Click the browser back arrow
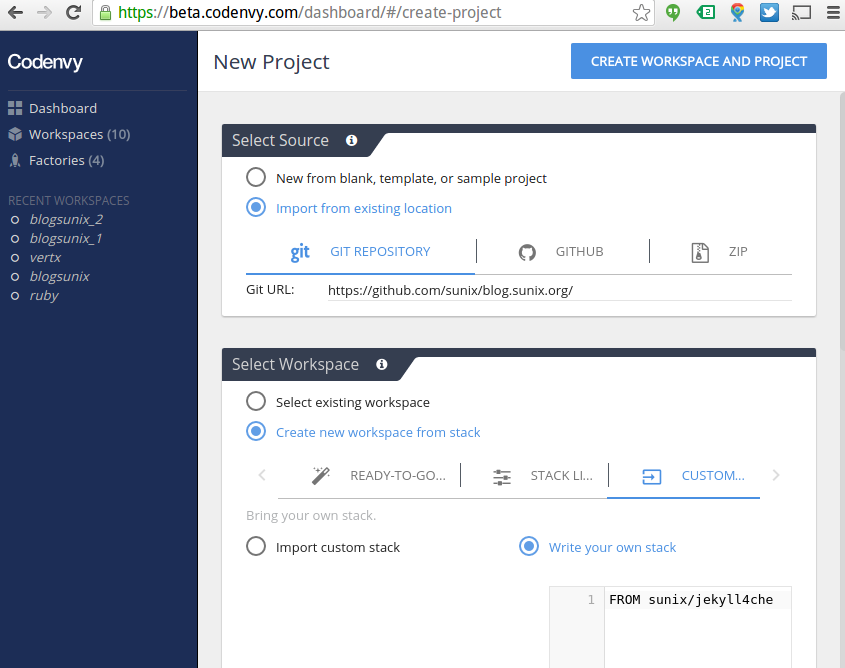 click(x=15, y=12)
